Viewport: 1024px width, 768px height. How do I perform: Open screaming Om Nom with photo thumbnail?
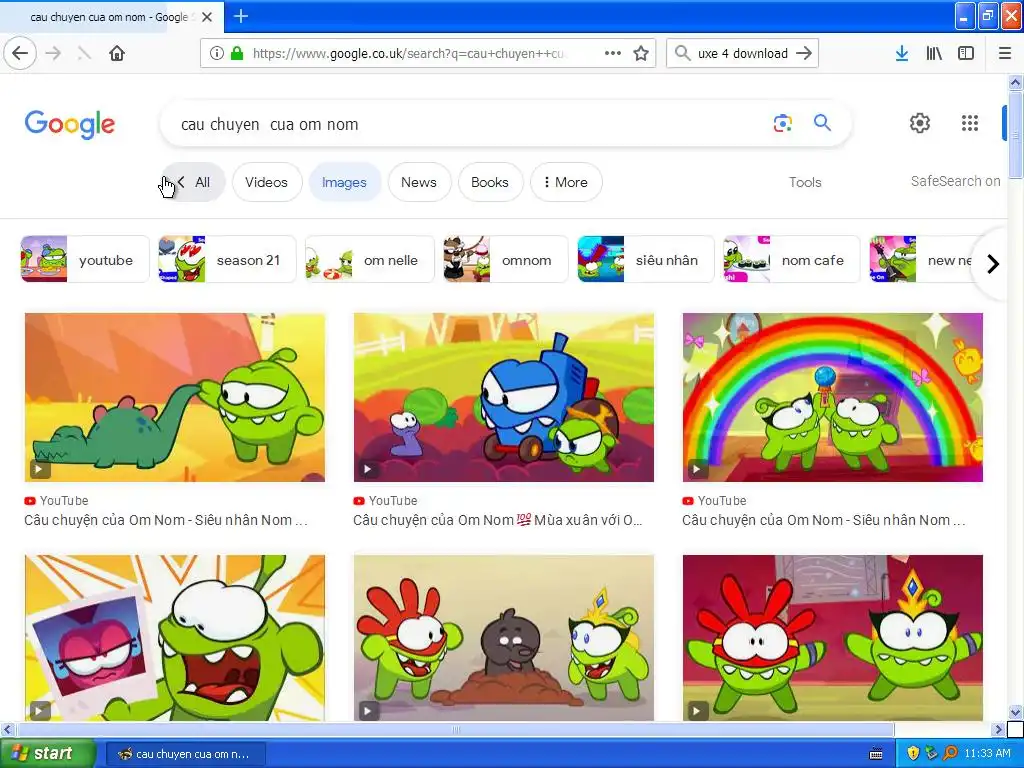pyautogui.click(x=174, y=637)
